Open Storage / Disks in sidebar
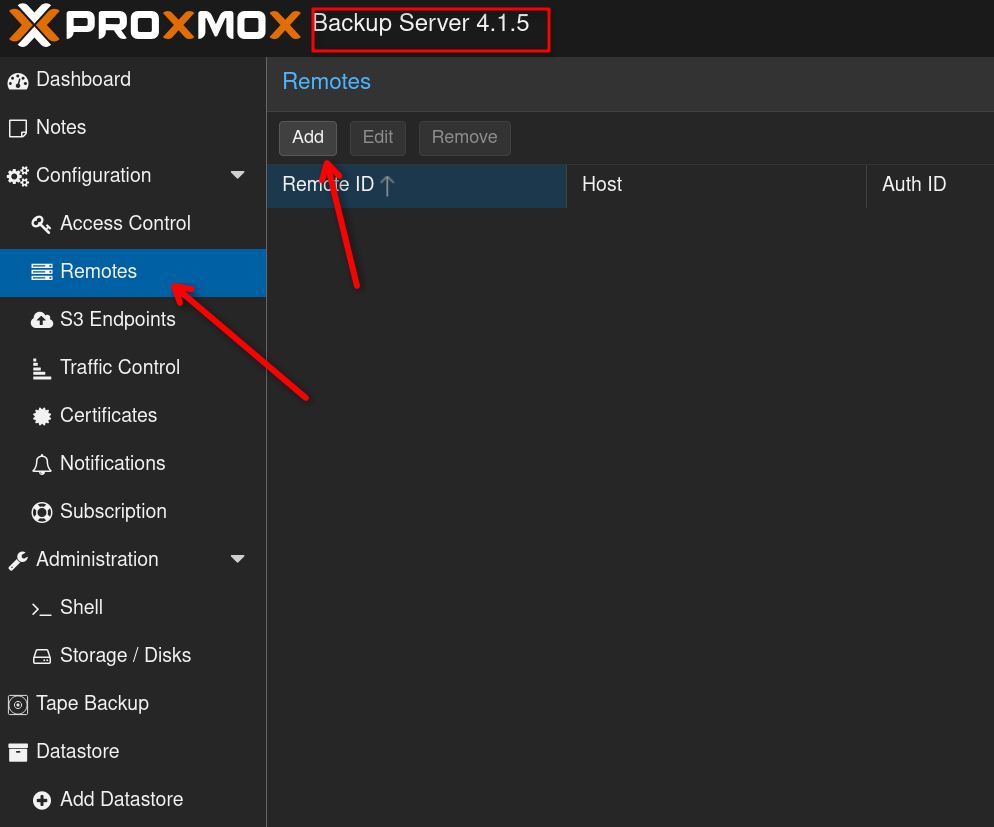 125,656
